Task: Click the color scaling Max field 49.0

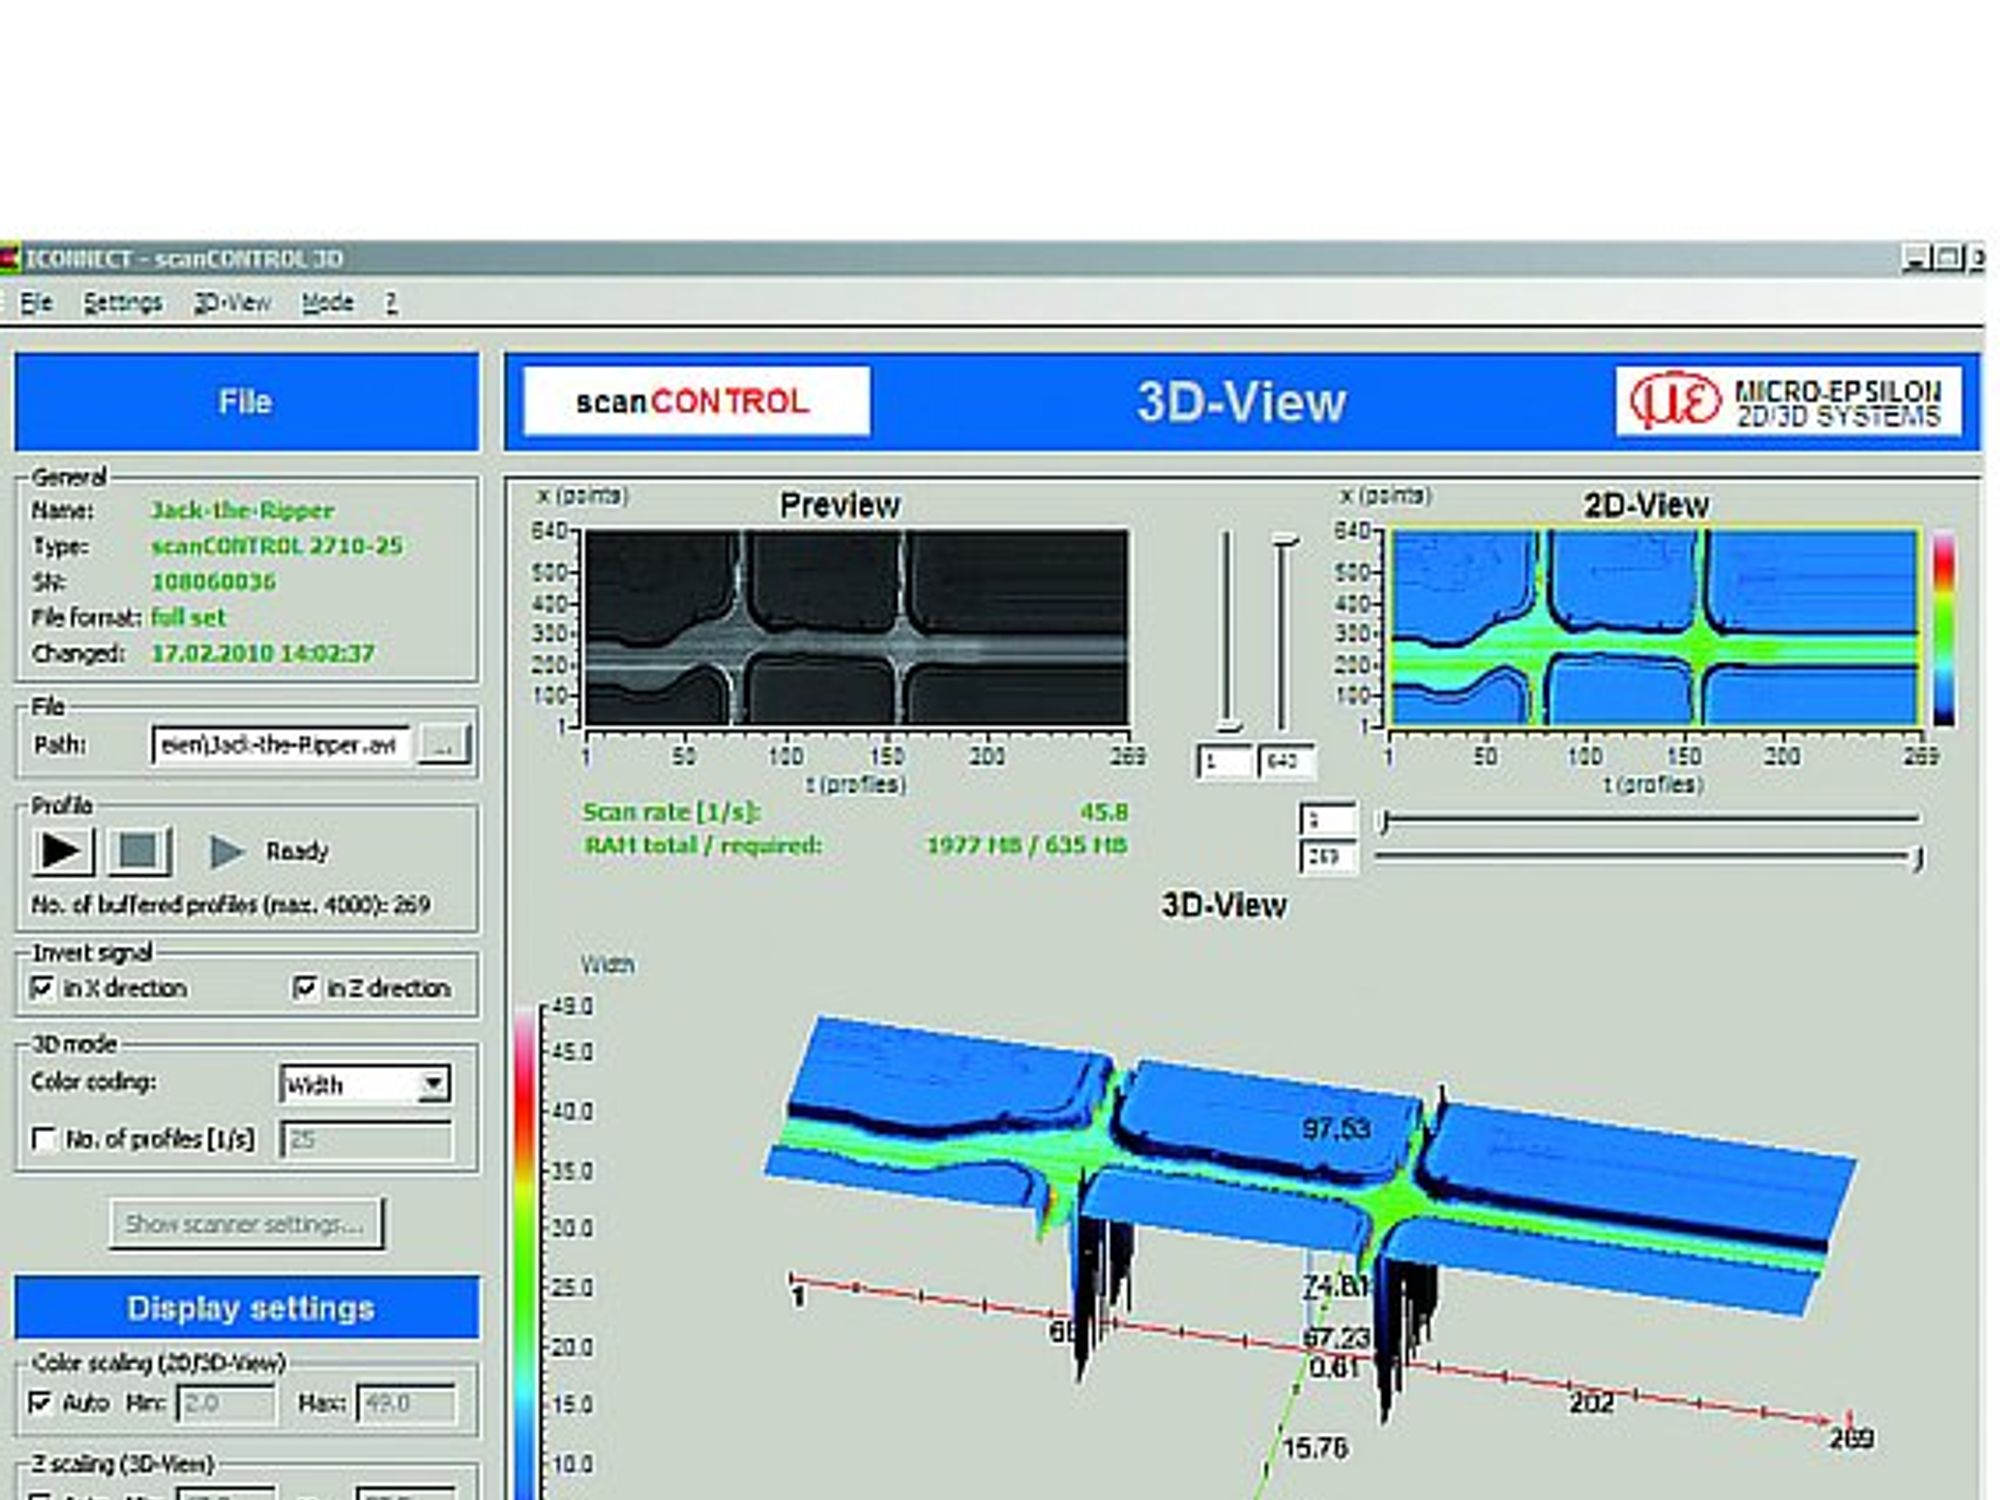Action: (x=405, y=1403)
